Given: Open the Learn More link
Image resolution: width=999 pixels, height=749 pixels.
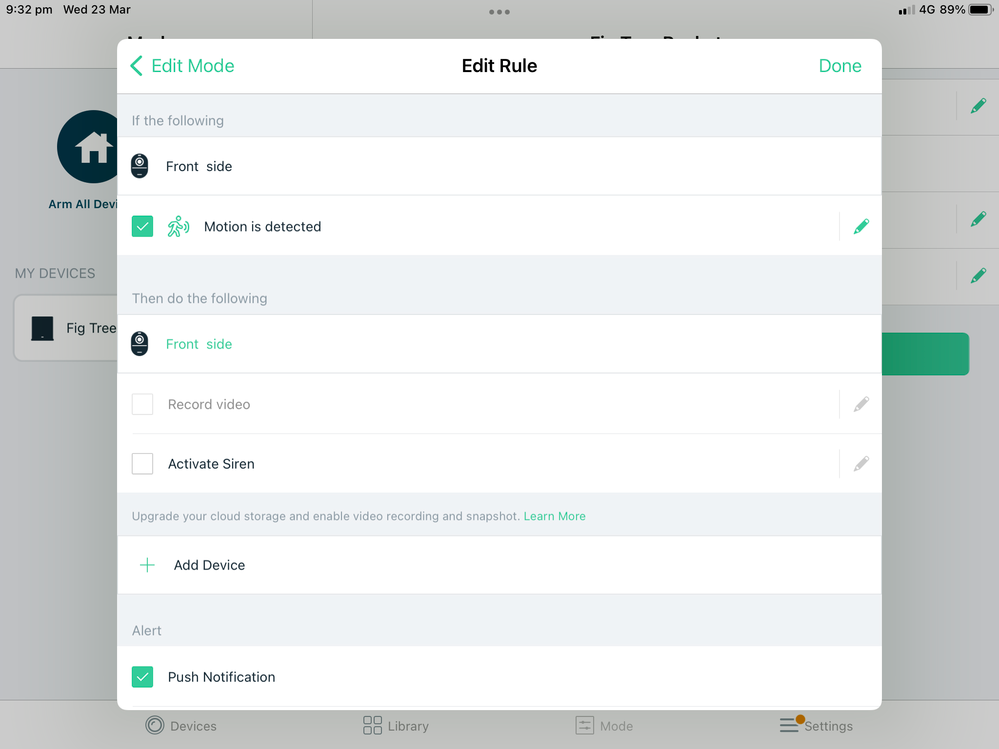Looking at the screenshot, I should click(x=554, y=516).
